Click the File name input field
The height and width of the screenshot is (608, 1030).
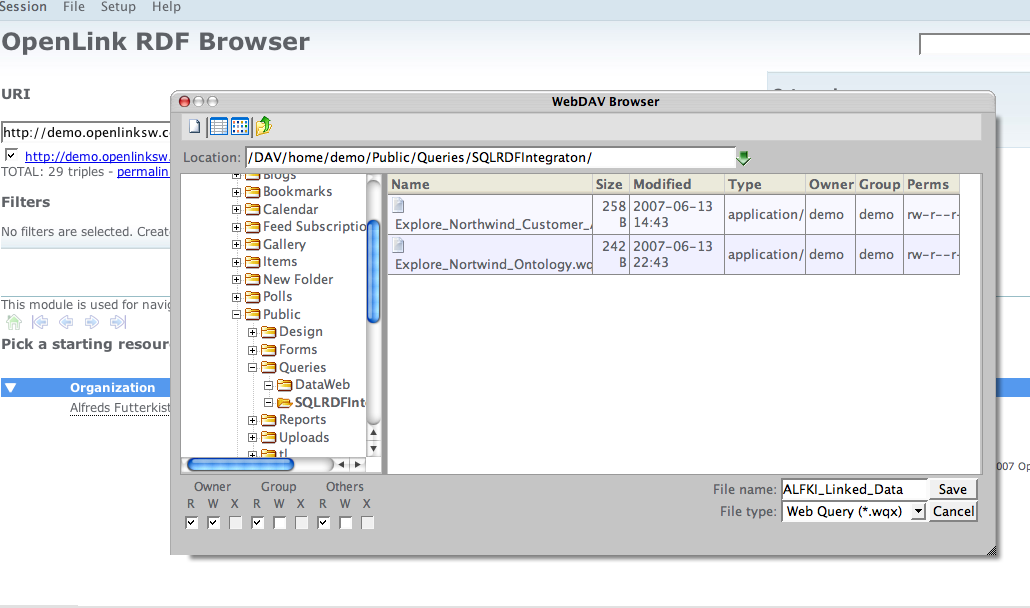click(x=854, y=489)
